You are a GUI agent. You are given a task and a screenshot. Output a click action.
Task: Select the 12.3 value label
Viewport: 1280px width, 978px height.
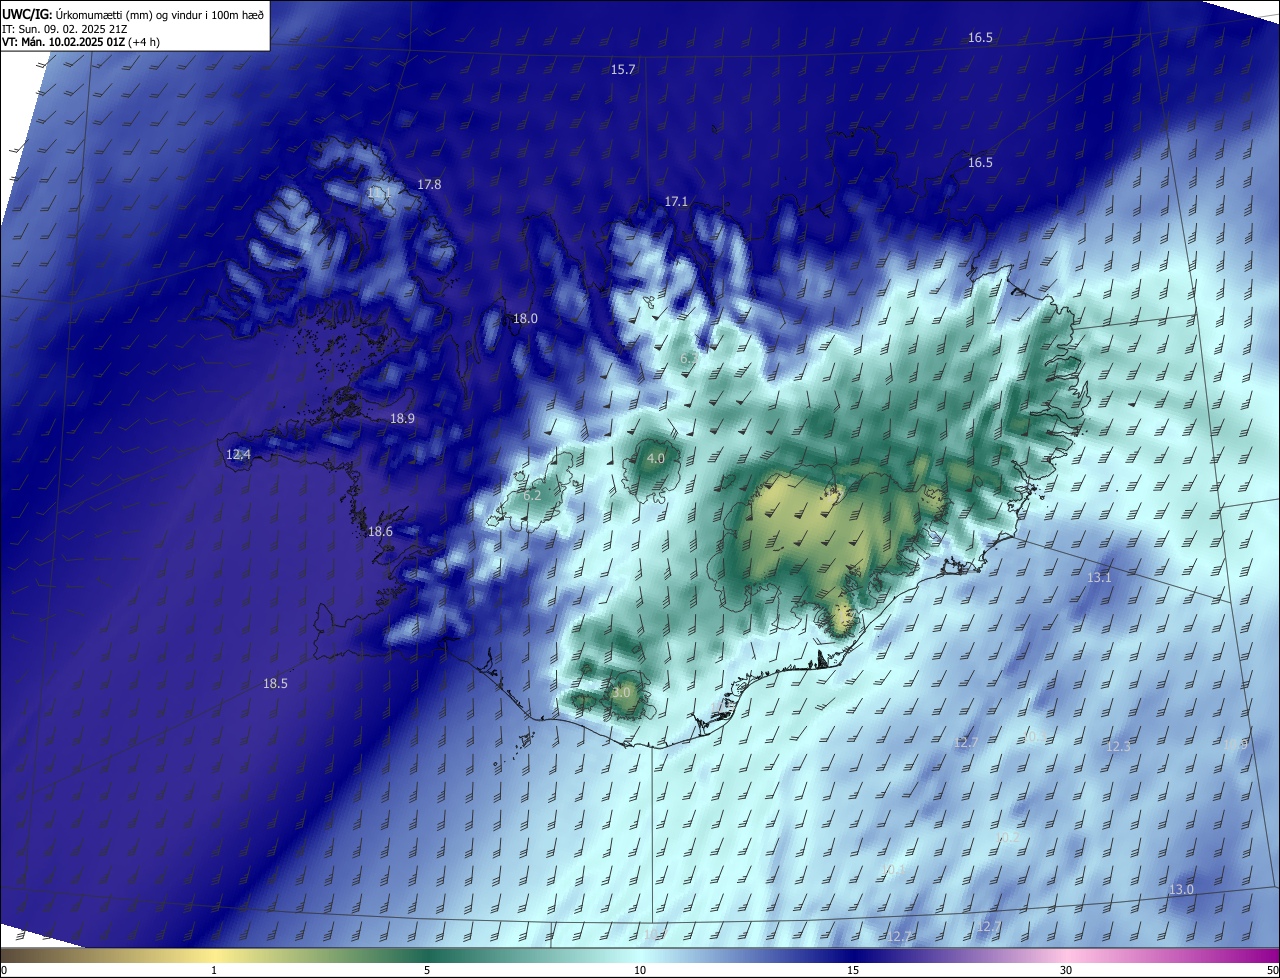(1118, 746)
